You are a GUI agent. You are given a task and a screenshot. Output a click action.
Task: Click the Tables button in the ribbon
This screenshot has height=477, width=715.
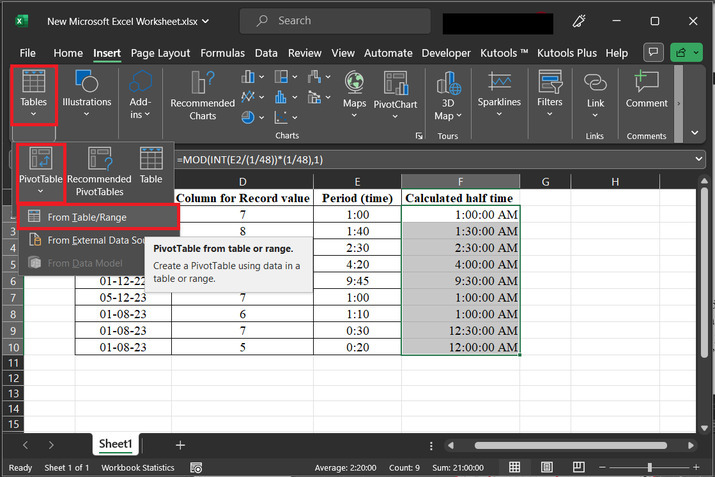click(x=33, y=94)
